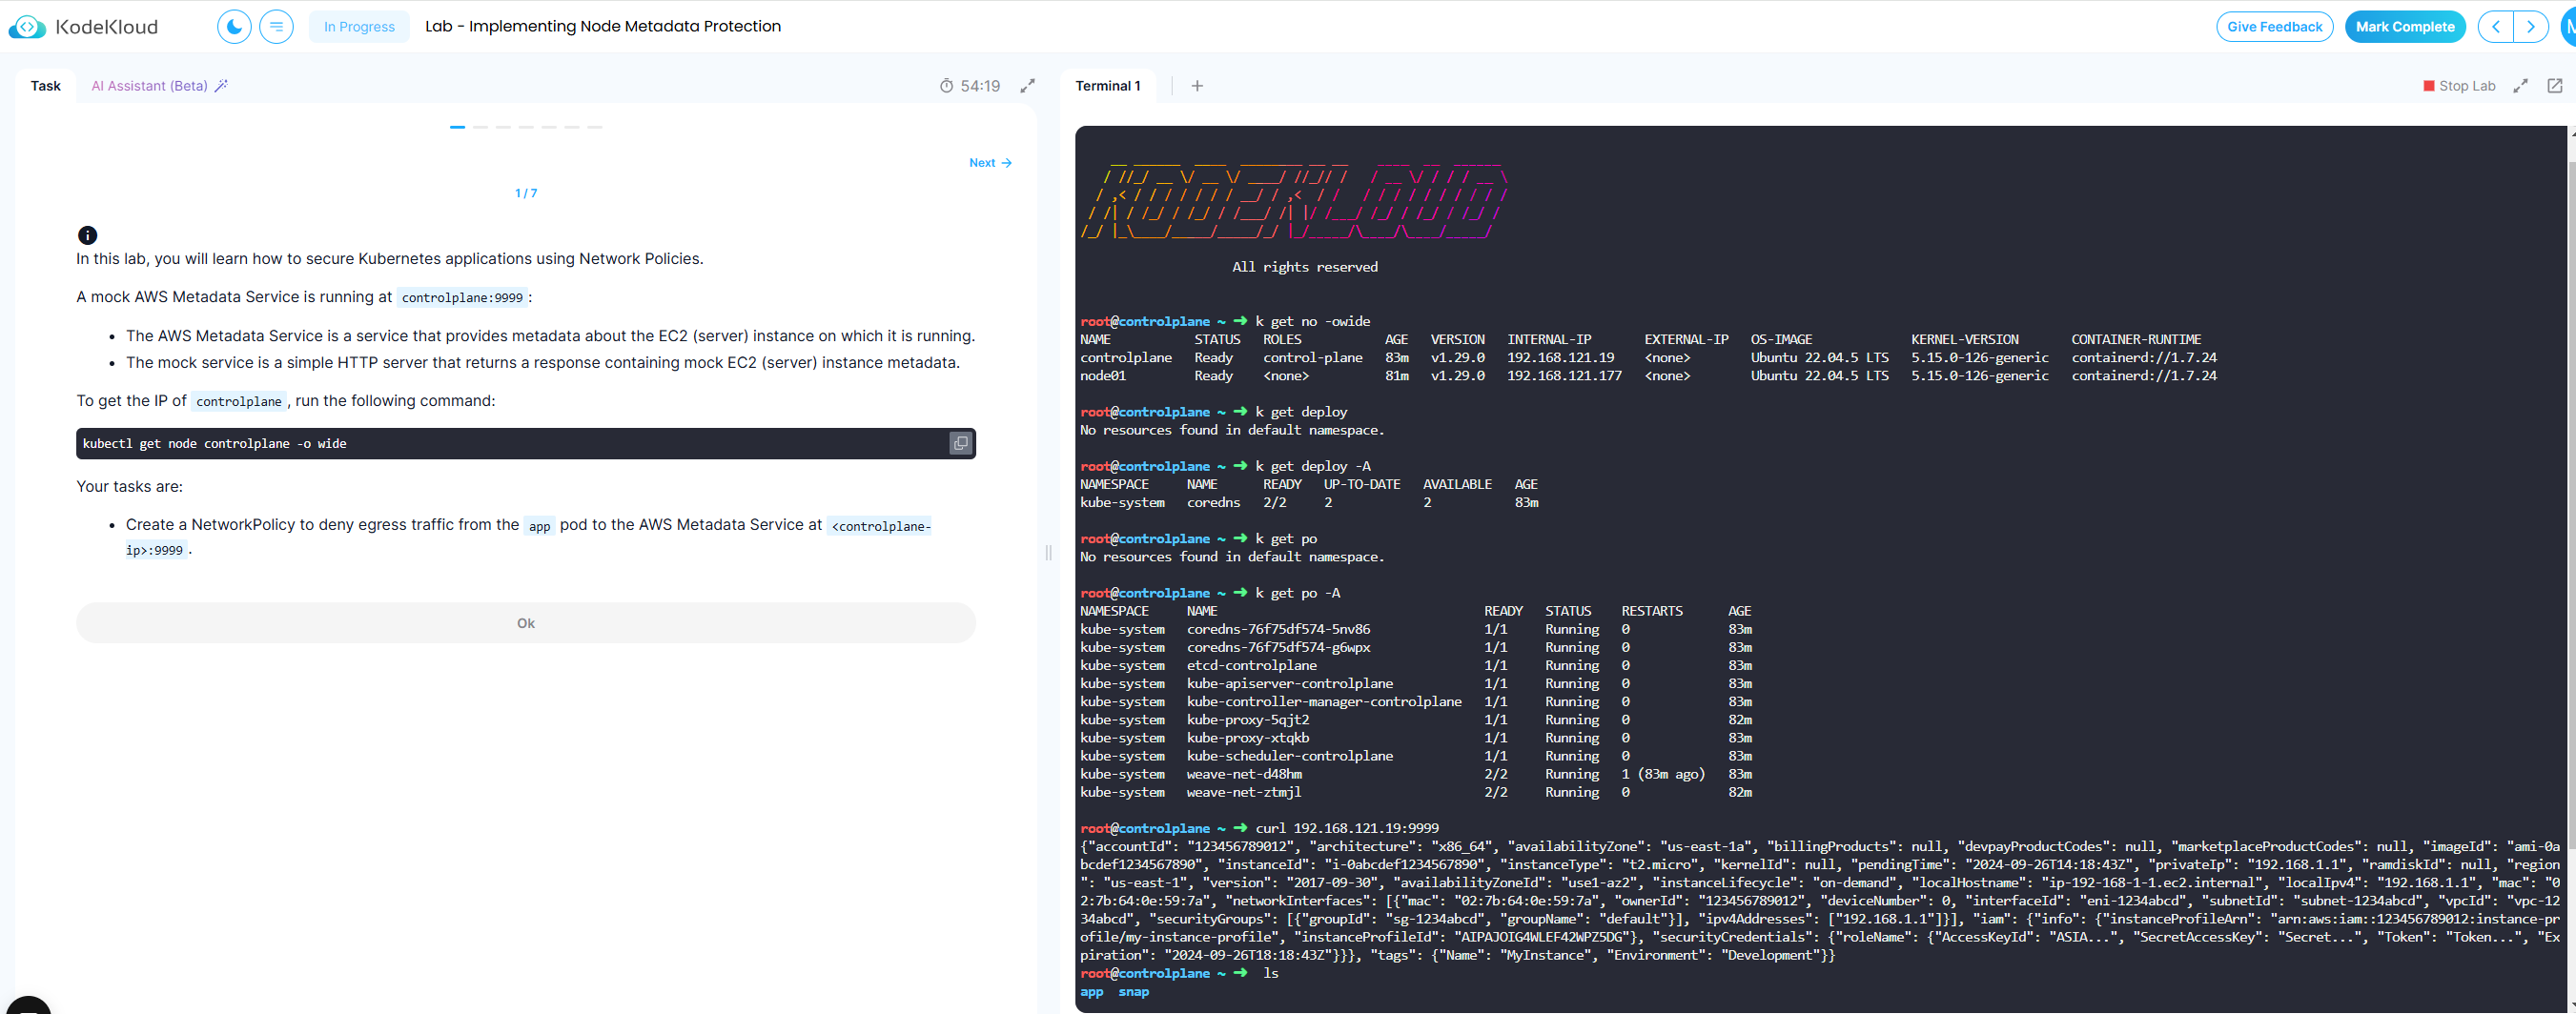
Task: Click the '1 / 7' step counter
Action: pos(526,193)
